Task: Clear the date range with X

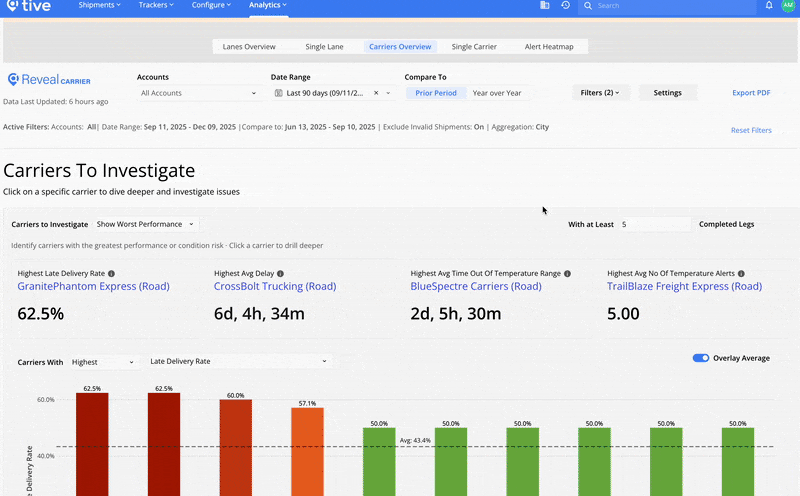Action: pos(376,93)
